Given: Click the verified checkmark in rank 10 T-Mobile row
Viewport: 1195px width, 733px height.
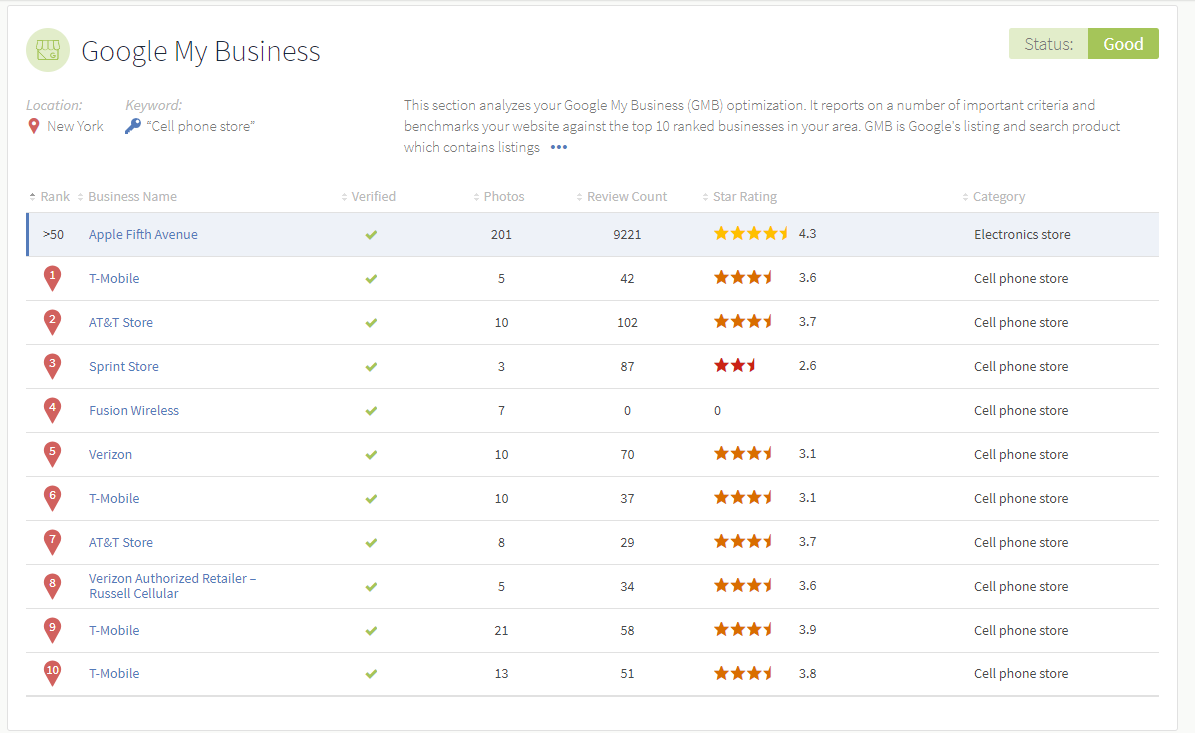Looking at the screenshot, I should (x=371, y=674).
